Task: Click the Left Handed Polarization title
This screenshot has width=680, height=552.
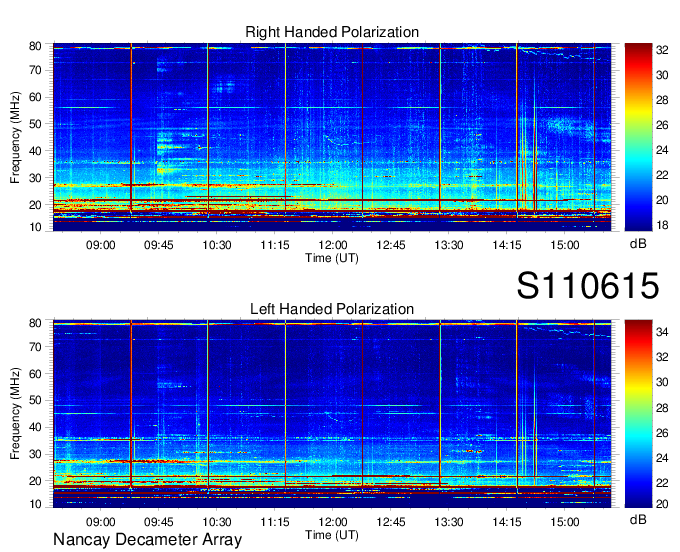Action: [332, 309]
